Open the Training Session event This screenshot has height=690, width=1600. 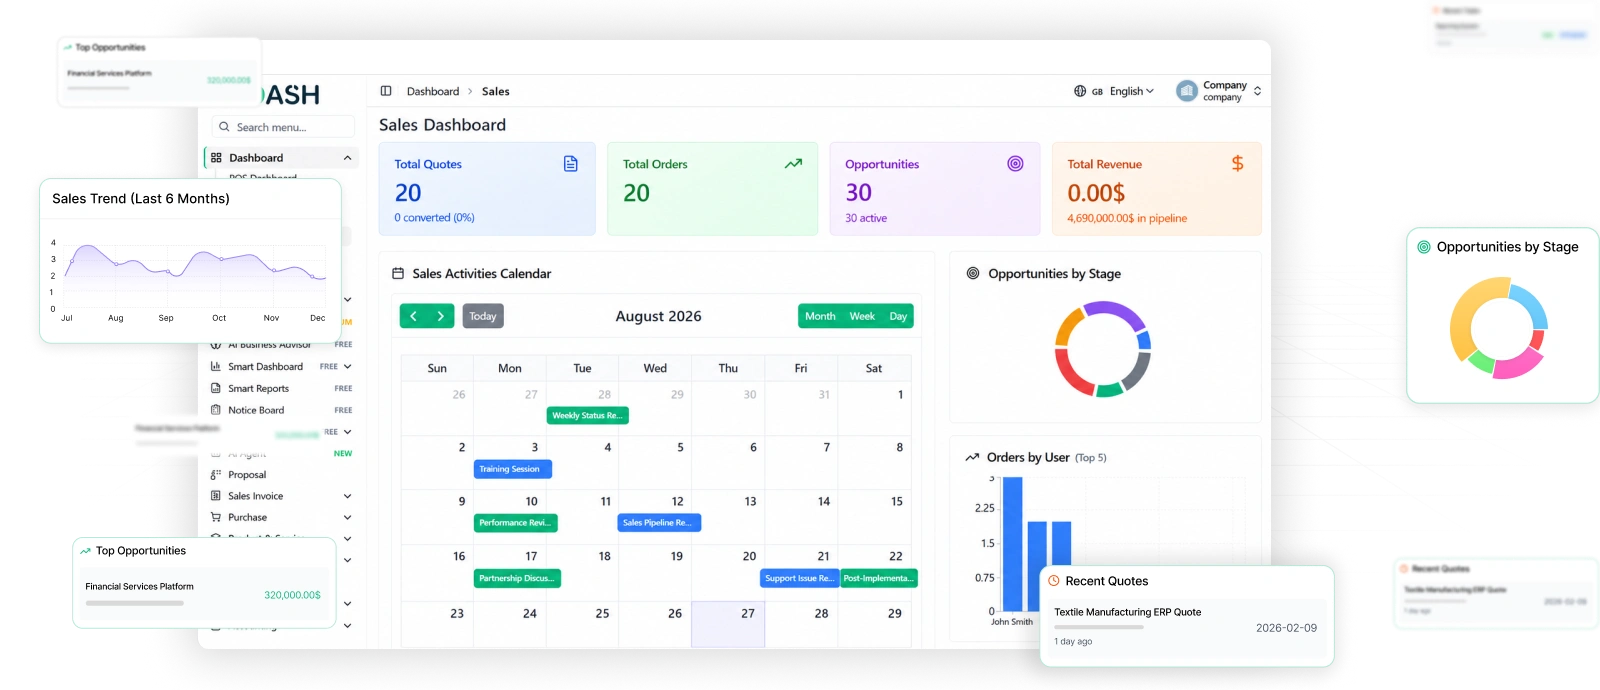[x=513, y=469]
